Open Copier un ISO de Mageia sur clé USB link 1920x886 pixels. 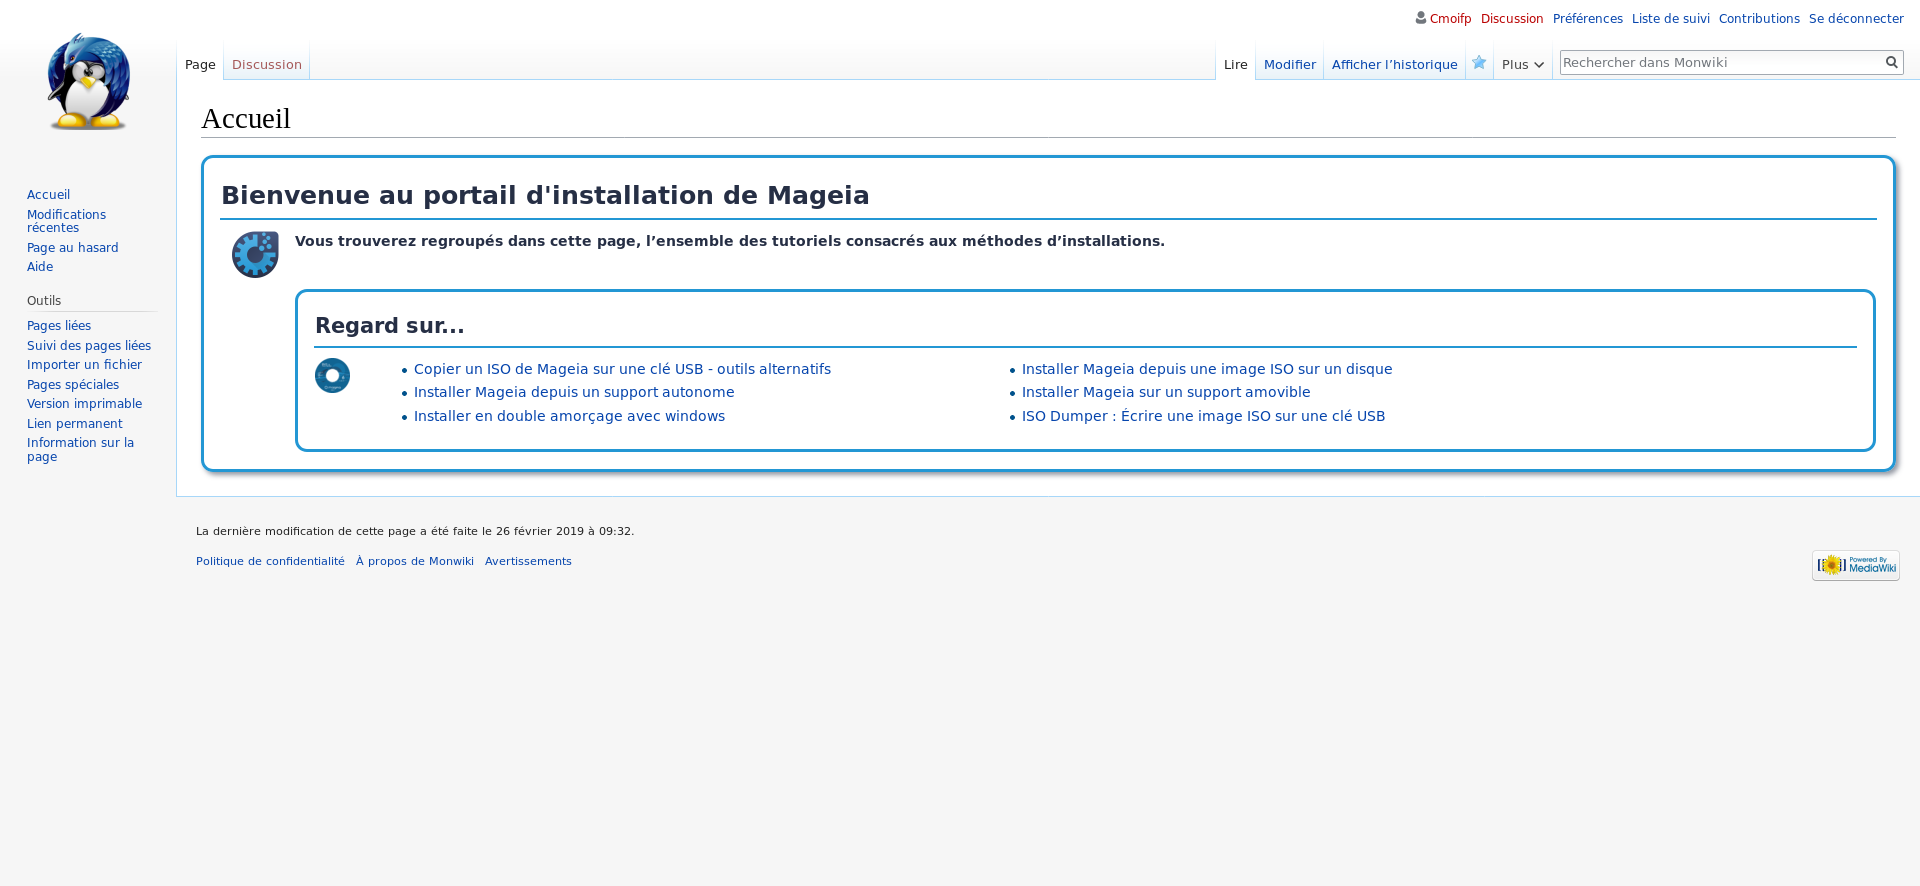pyautogui.click(x=622, y=369)
